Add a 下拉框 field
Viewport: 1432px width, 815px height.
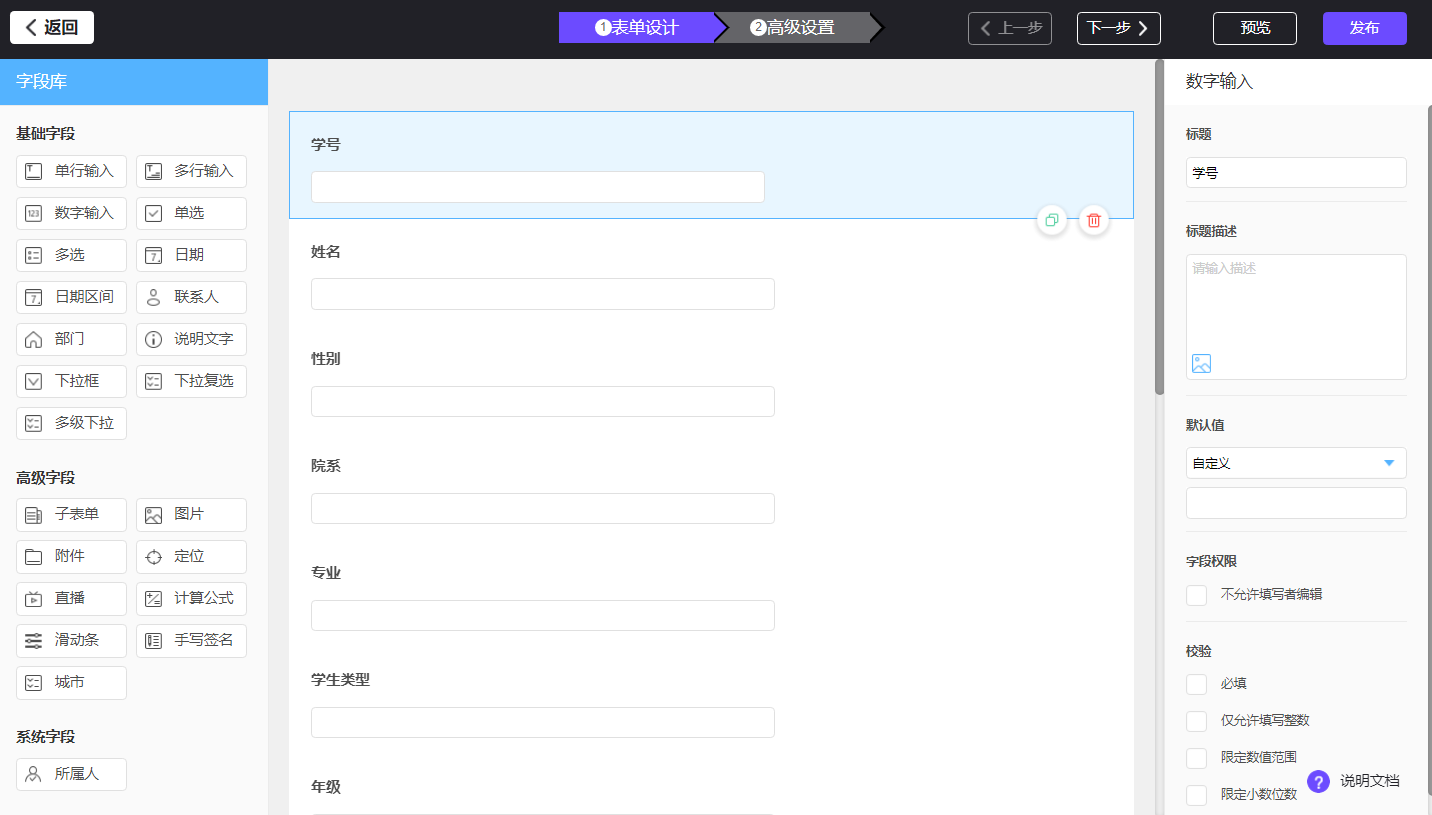72,381
